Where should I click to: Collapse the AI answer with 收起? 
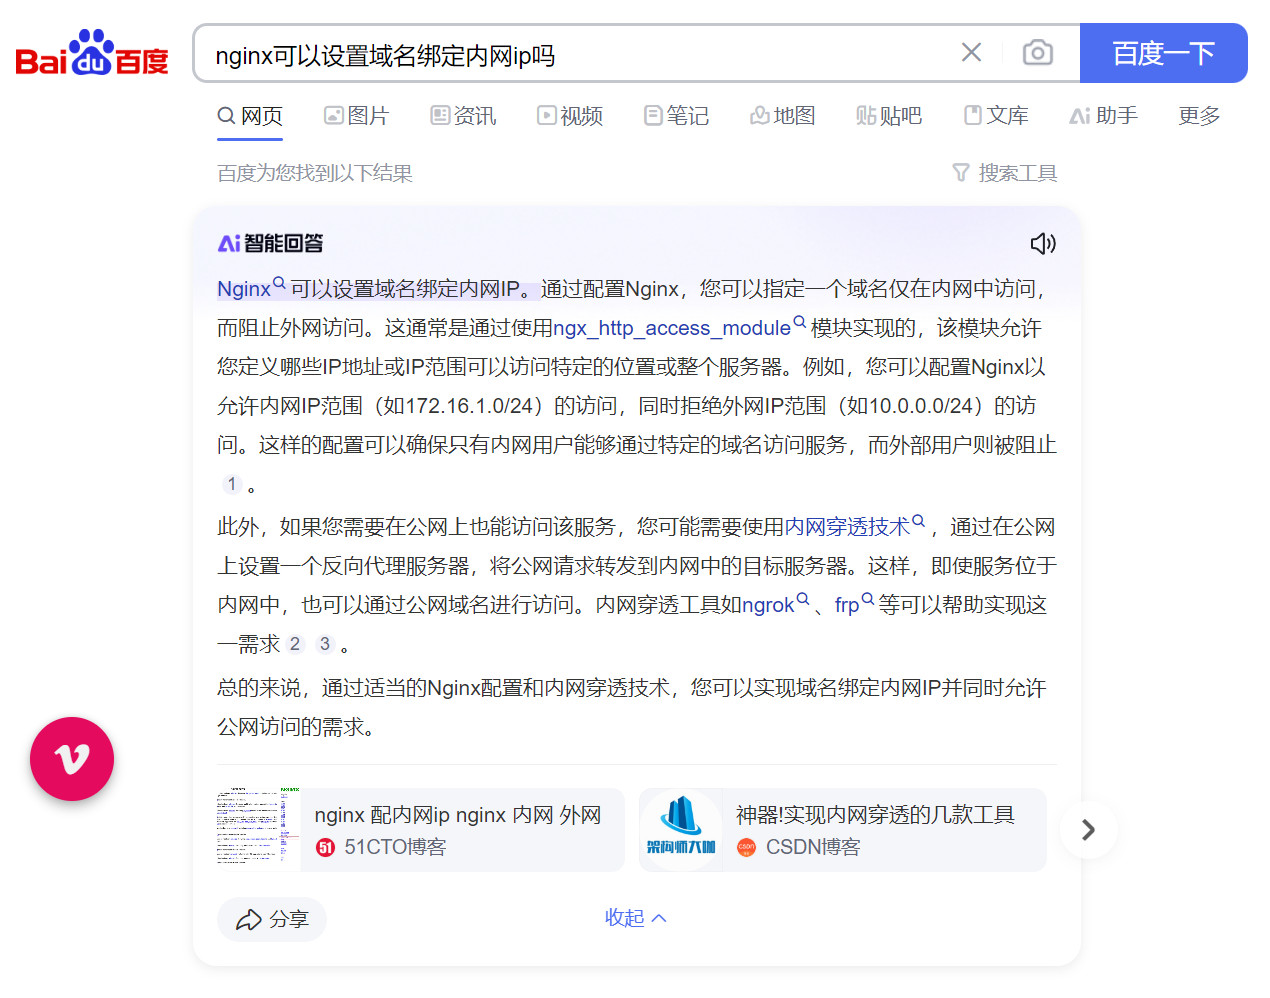(635, 918)
